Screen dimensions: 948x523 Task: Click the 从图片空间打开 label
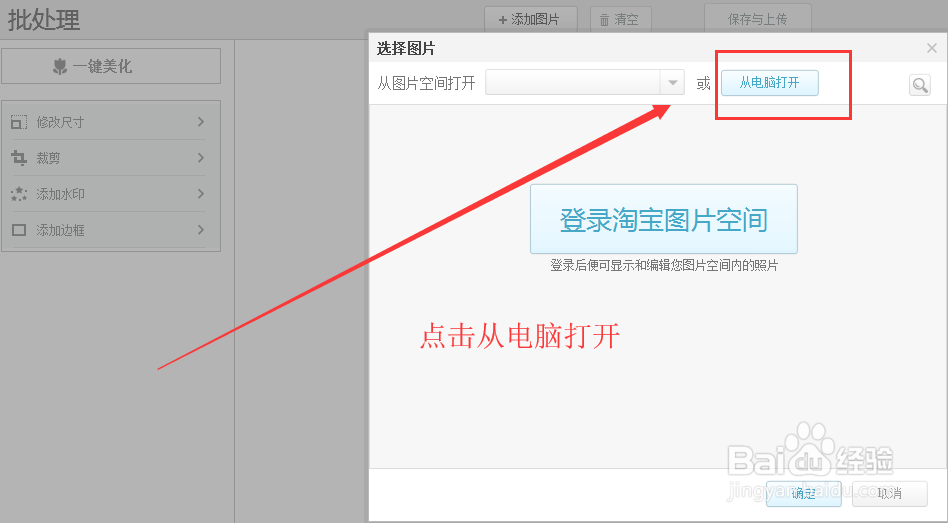pyautogui.click(x=426, y=83)
